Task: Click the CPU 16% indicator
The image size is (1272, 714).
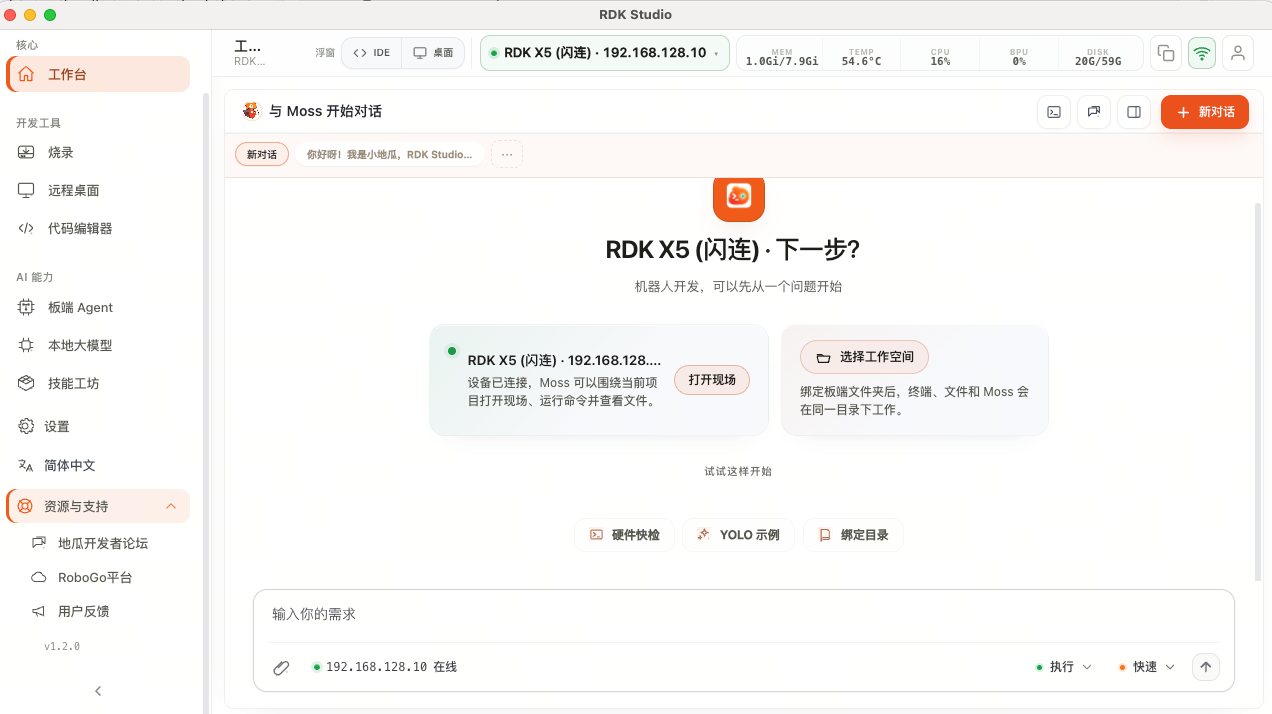Action: tap(940, 56)
